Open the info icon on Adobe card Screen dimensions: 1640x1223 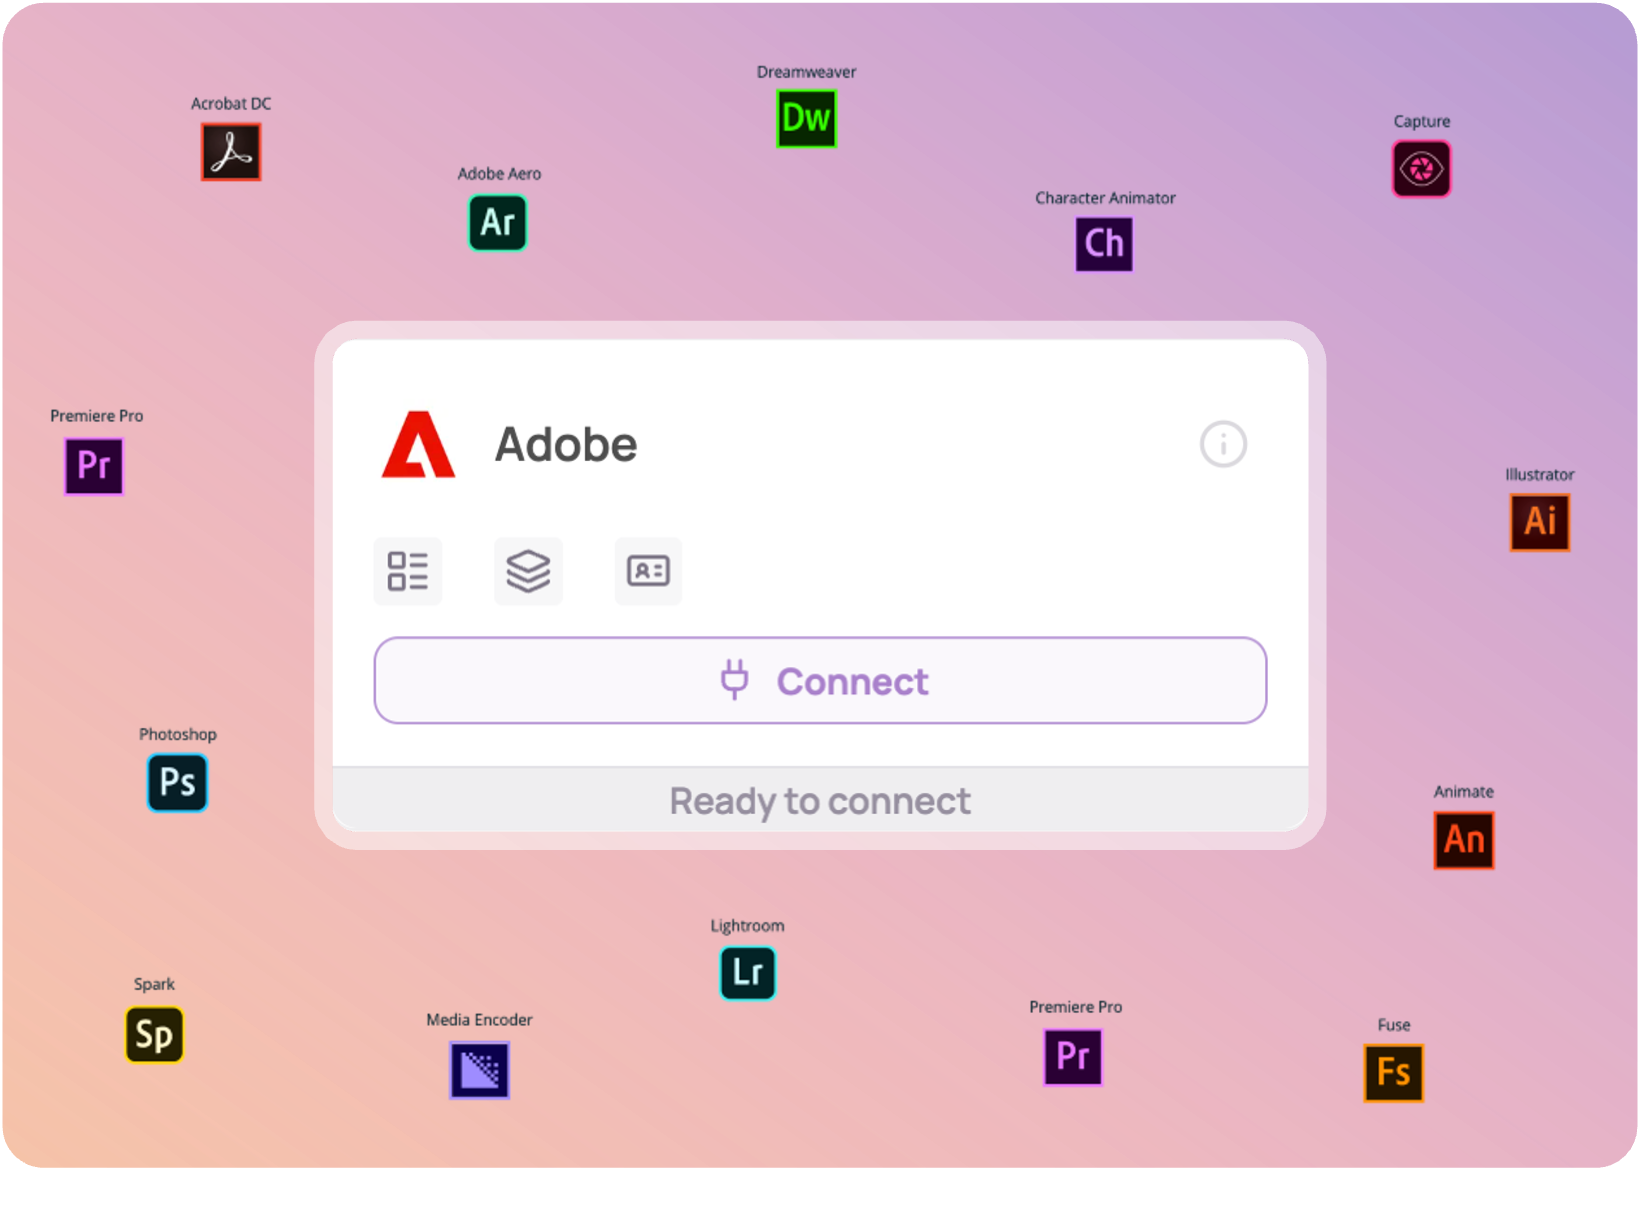pos(1223,444)
